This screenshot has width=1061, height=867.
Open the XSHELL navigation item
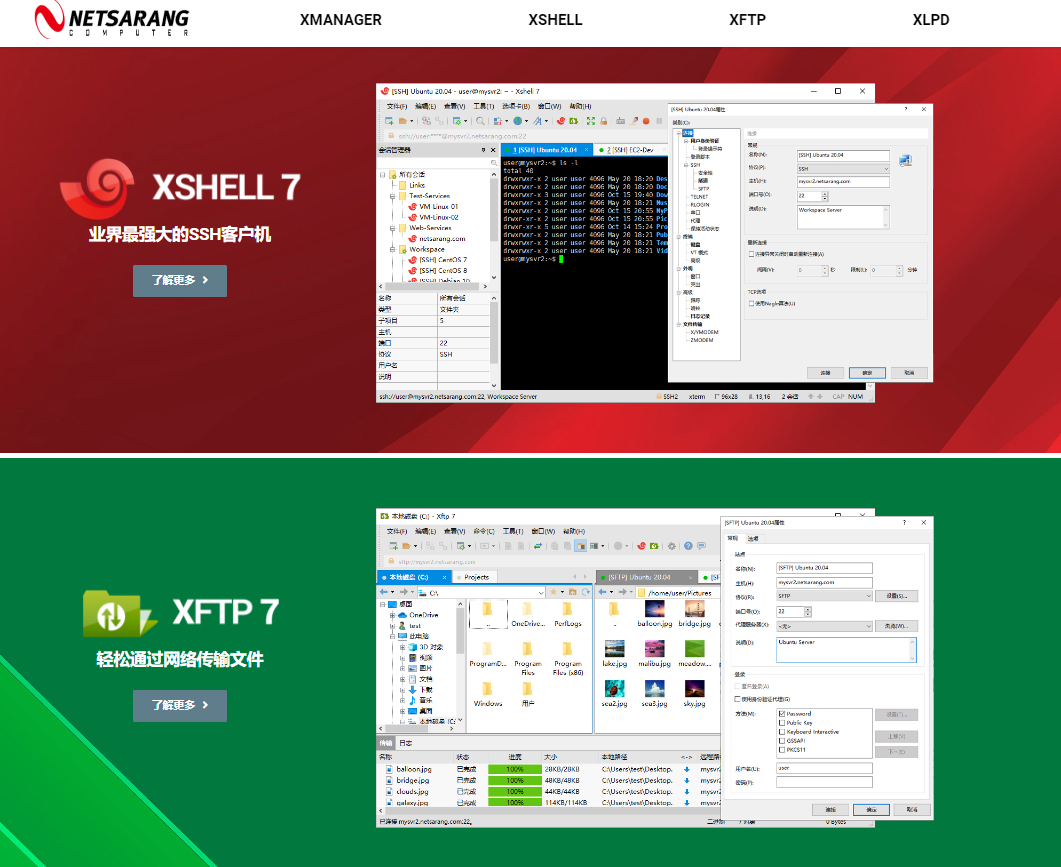(555, 20)
